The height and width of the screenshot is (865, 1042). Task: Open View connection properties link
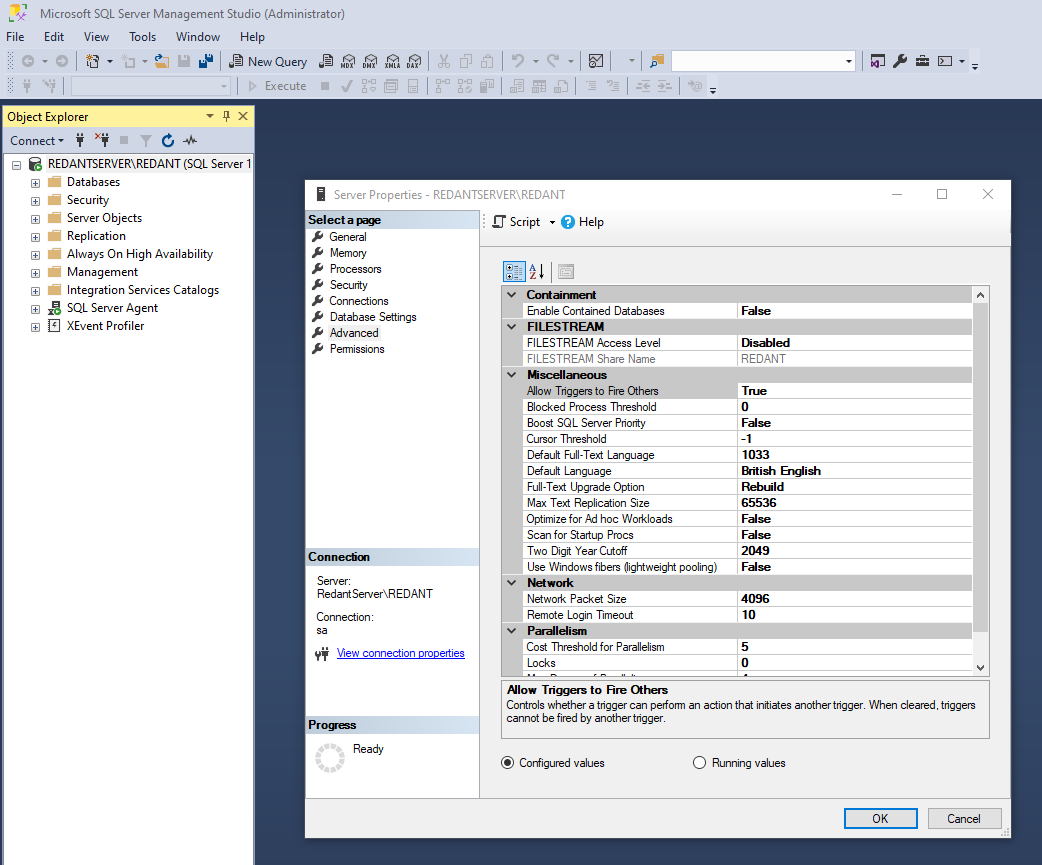pyautogui.click(x=400, y=653)
